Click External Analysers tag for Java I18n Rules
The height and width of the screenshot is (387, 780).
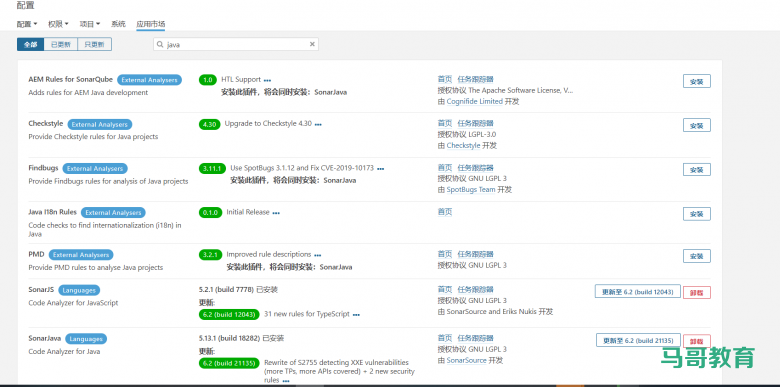pyautogui.click(x=113, y=212)
